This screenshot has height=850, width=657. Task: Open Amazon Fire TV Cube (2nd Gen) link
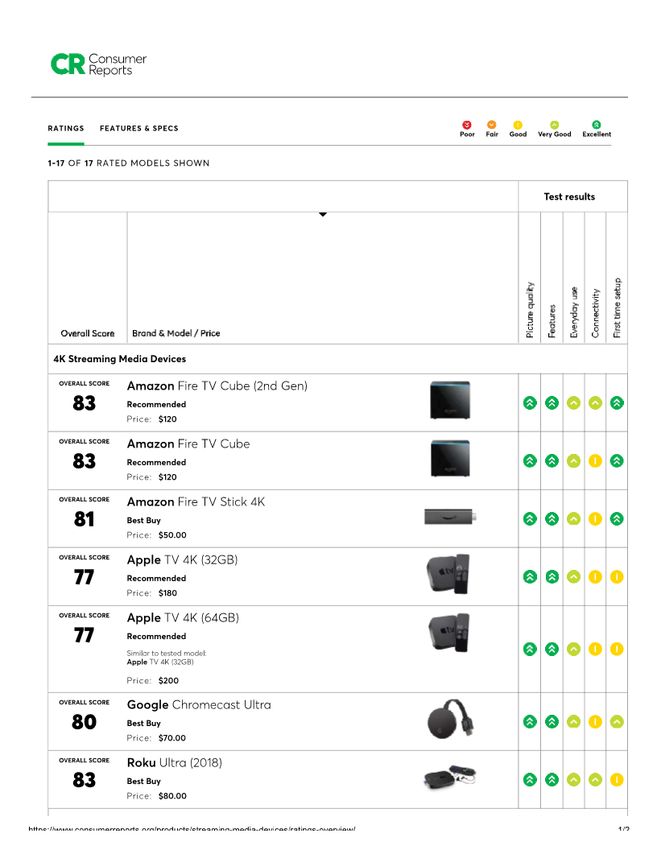(x=217, y=386)
